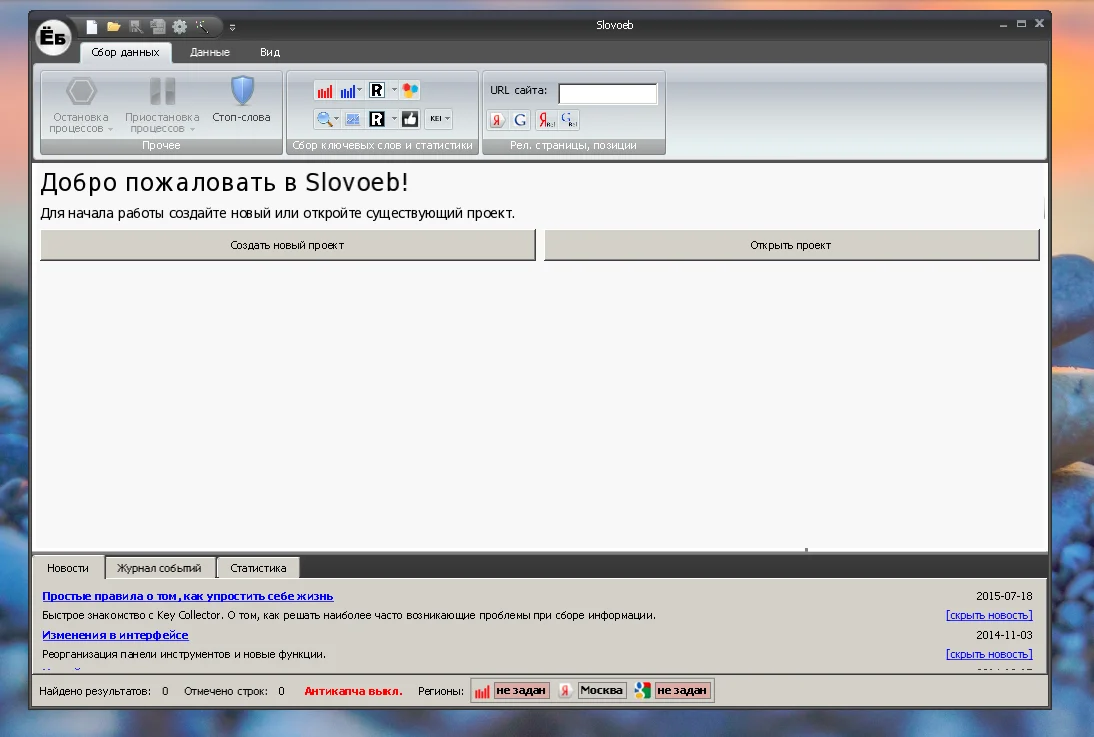1094x737 pixels.
Task: Click the Остановка процессов hexagon icon
Action: (x=81, y=91)
